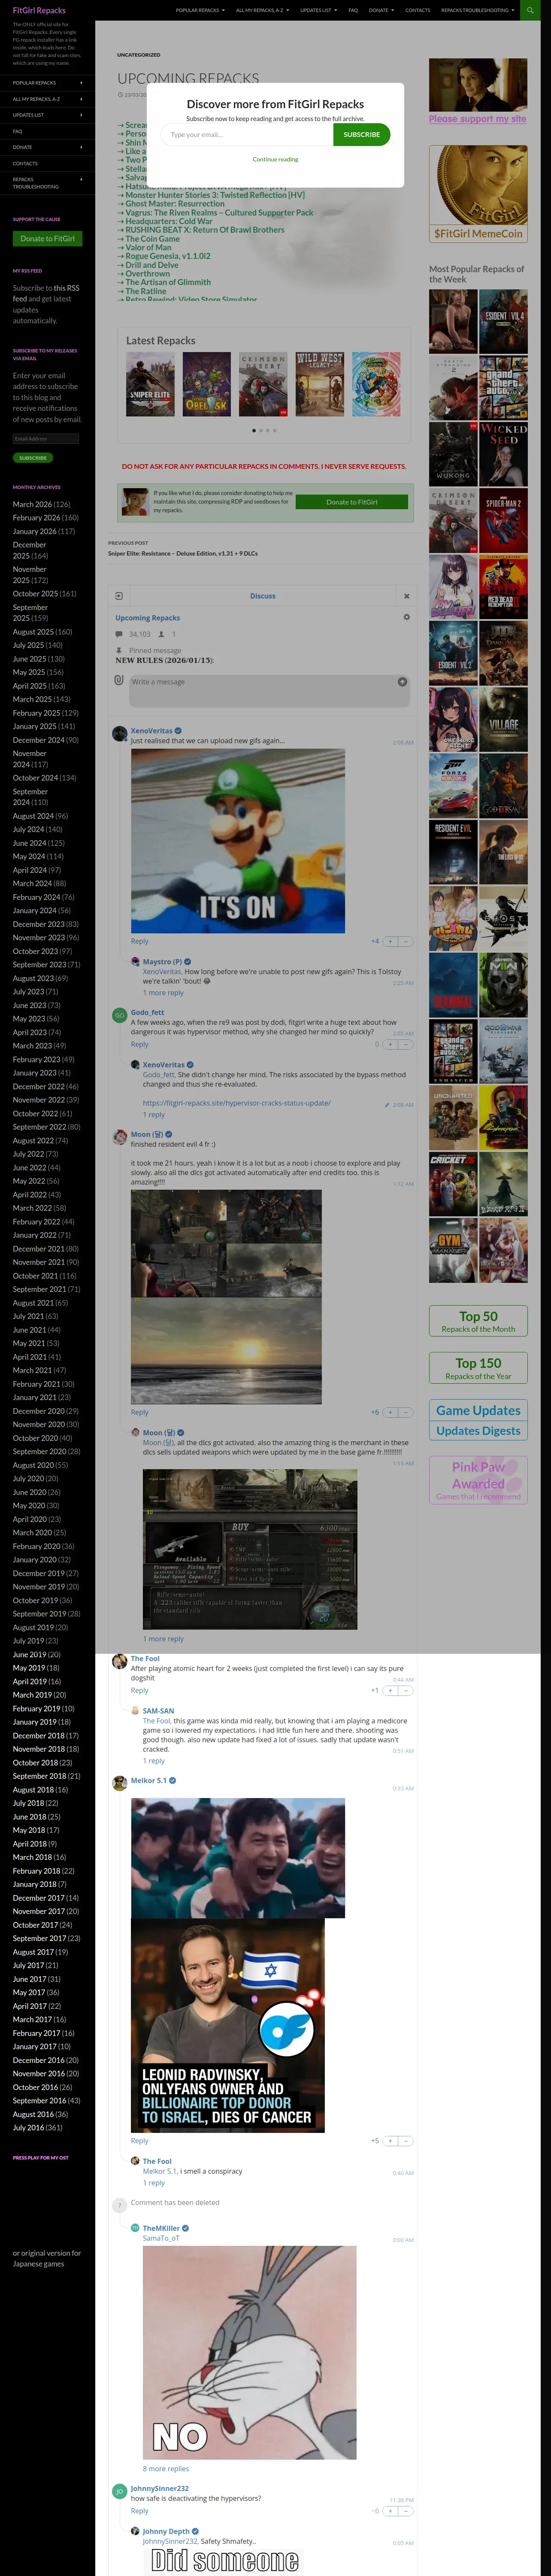Open the March 2026 monthly archive

32,504
